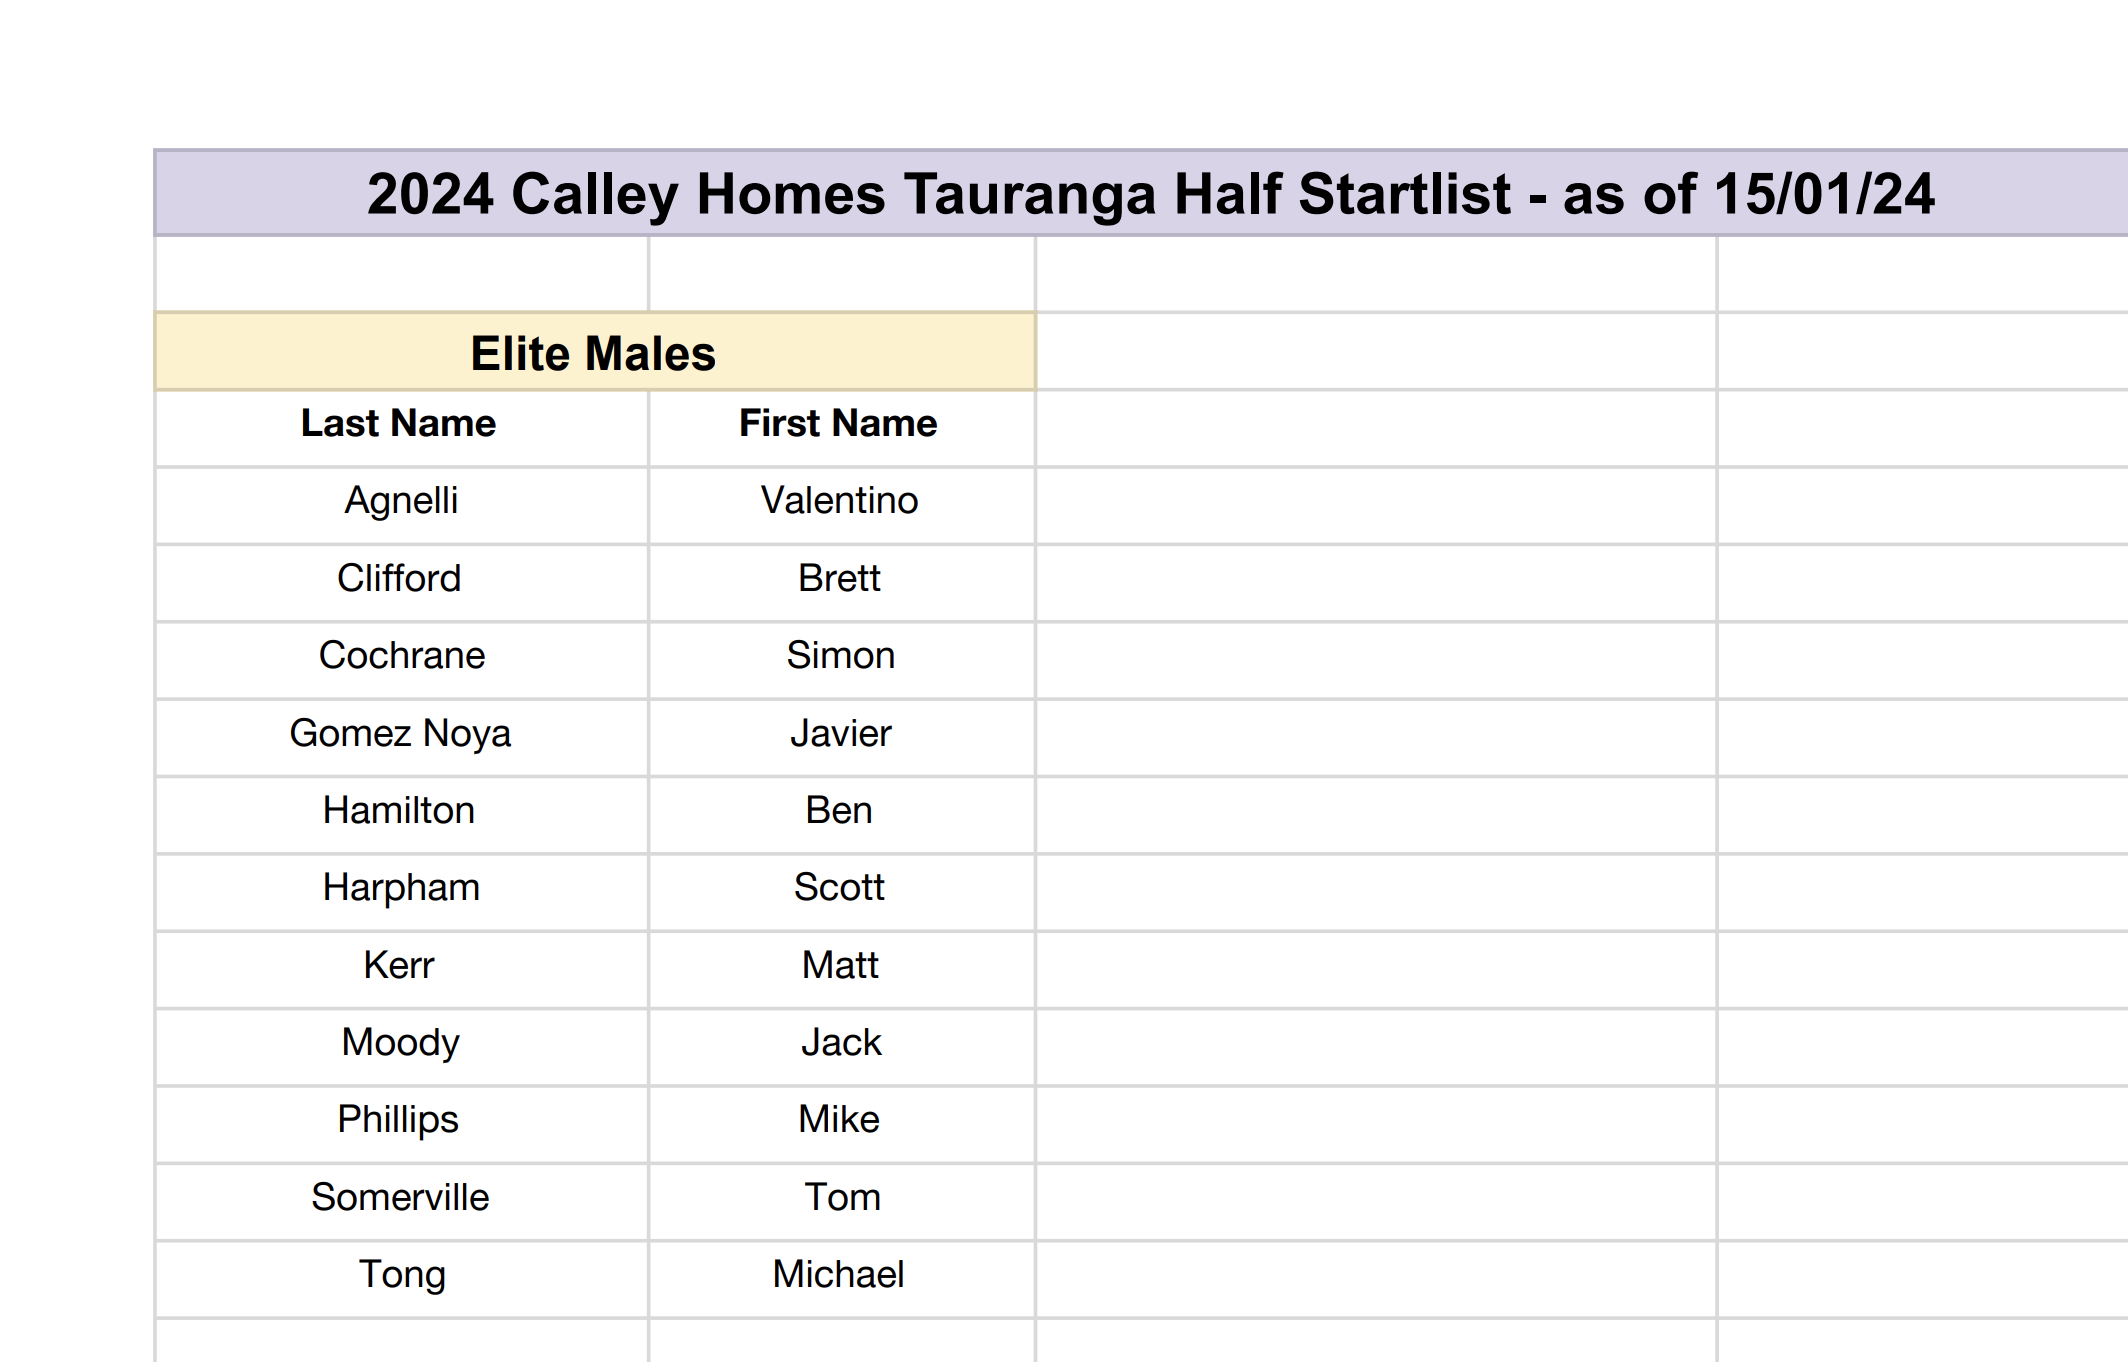The image size is (2128, 1362).
Task: Click the Moody last name cell
Action: click(400, 1043)
